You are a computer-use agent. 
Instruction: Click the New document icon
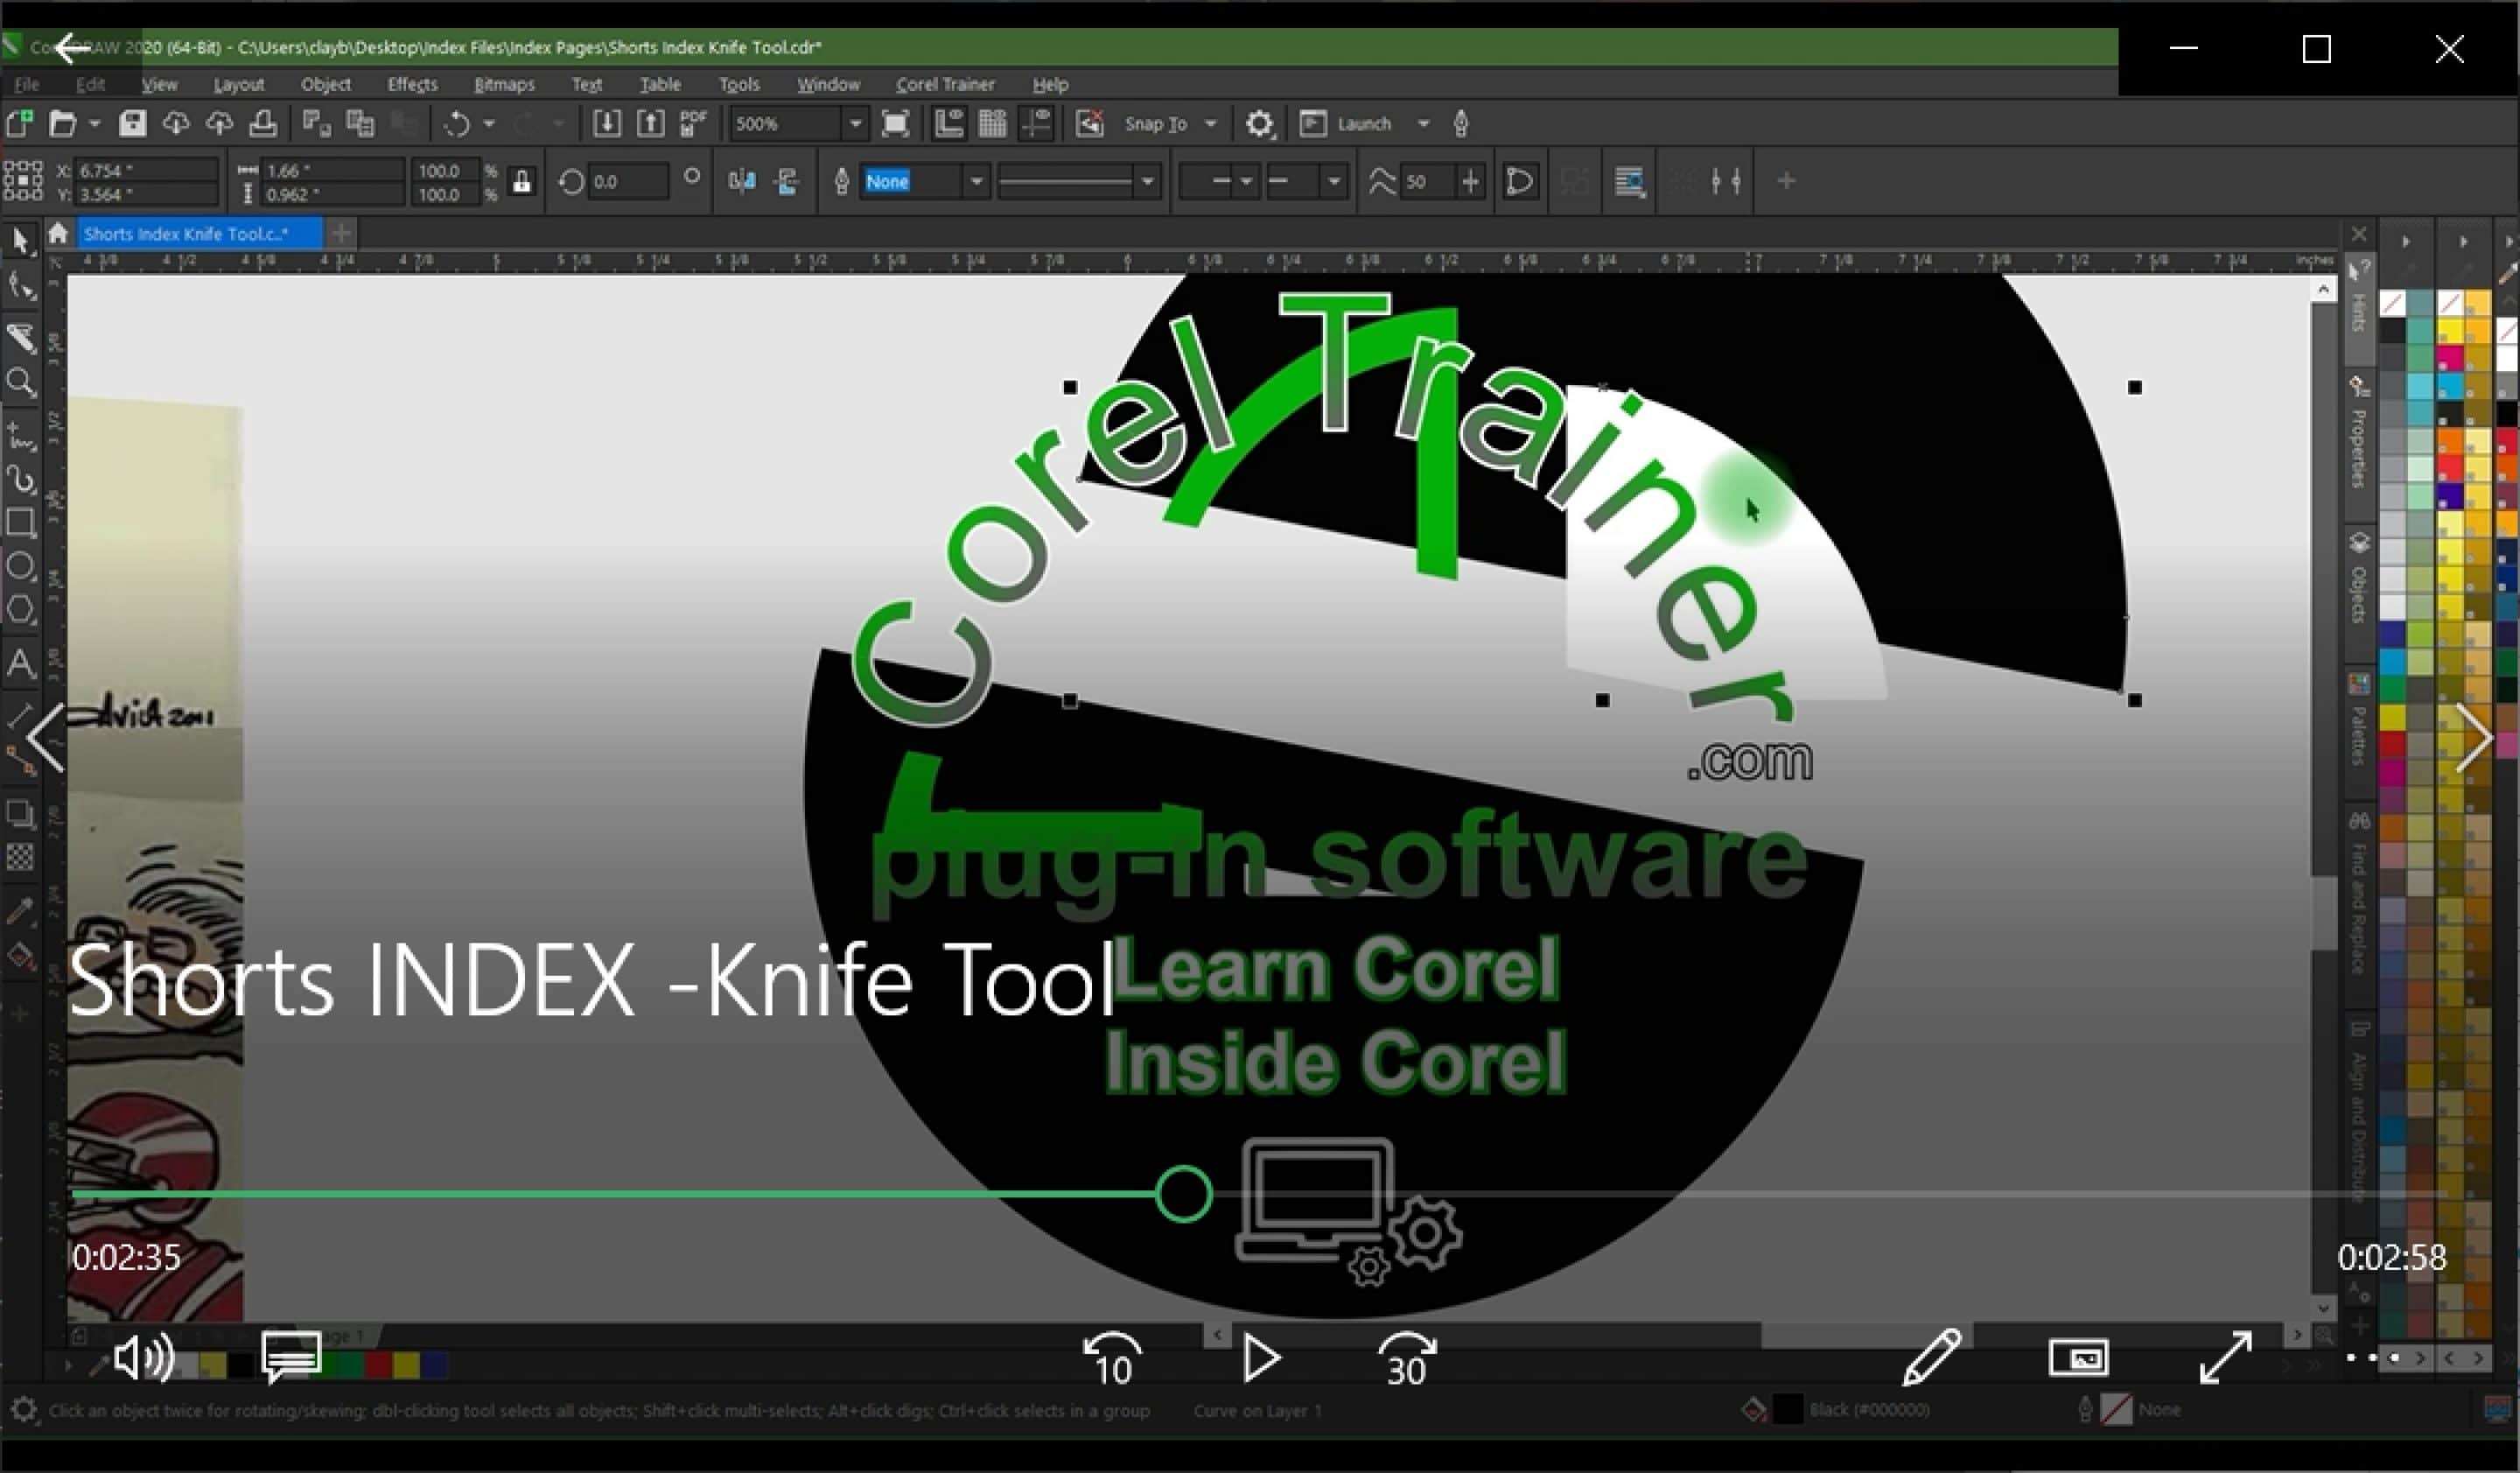click(x=19, y=124)
